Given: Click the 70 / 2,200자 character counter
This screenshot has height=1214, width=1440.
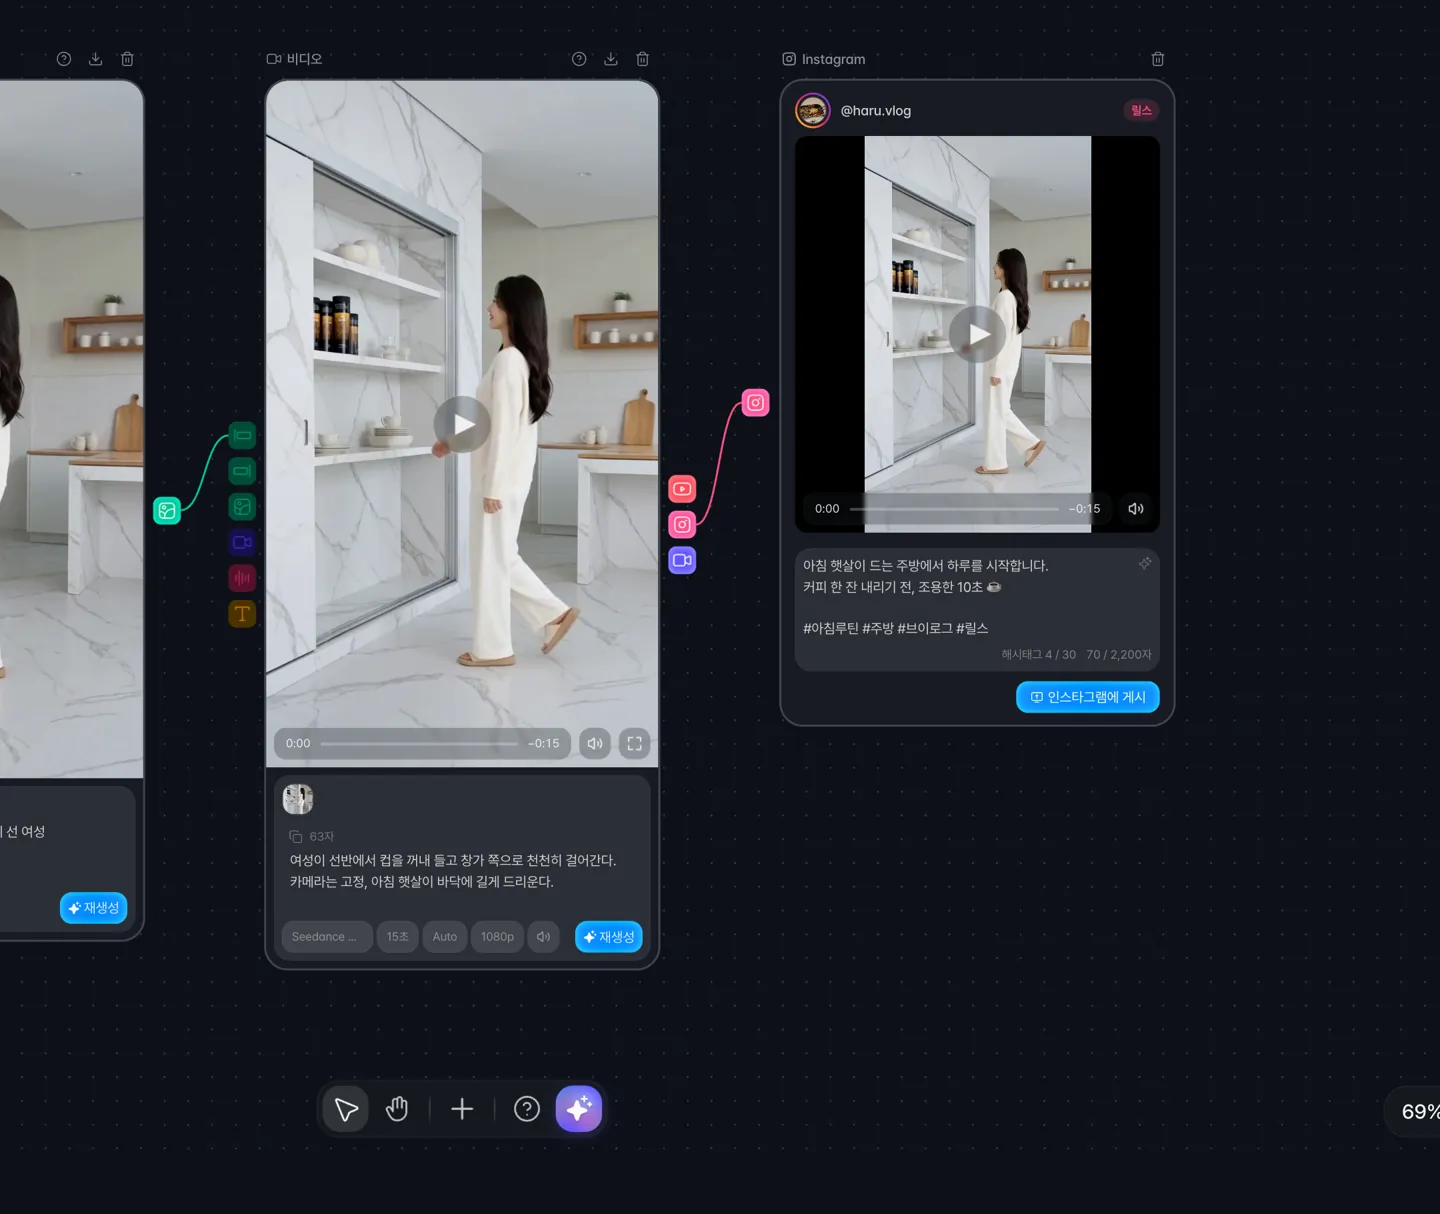Looking at the screenshot, I should coord(1119,655).
